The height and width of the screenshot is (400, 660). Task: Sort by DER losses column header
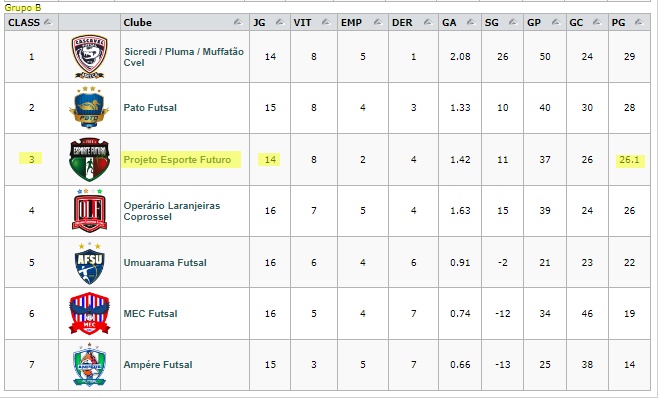coord(402,22)
